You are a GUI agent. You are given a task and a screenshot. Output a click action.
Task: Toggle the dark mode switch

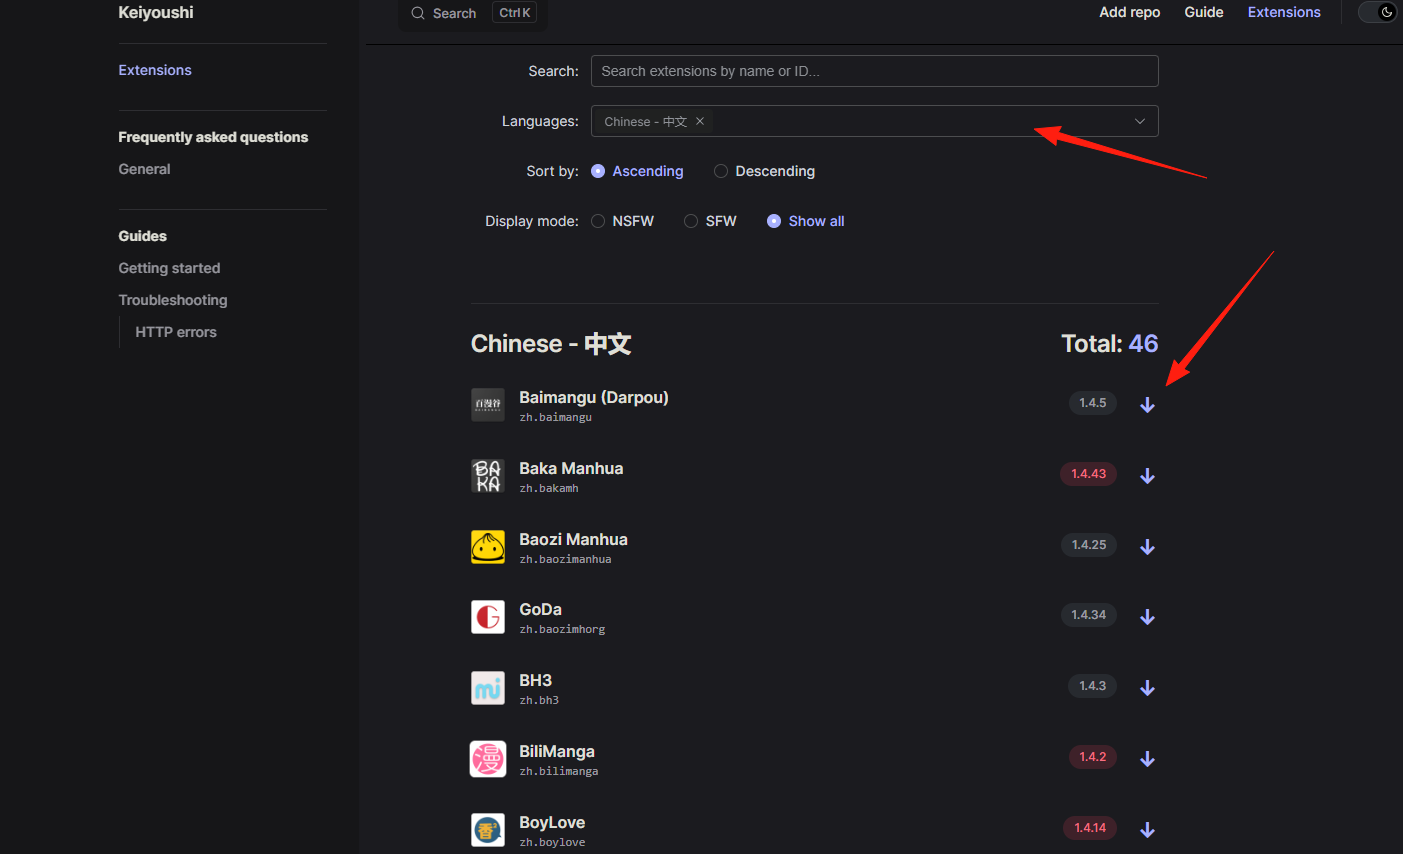[x=1379, y=12]
